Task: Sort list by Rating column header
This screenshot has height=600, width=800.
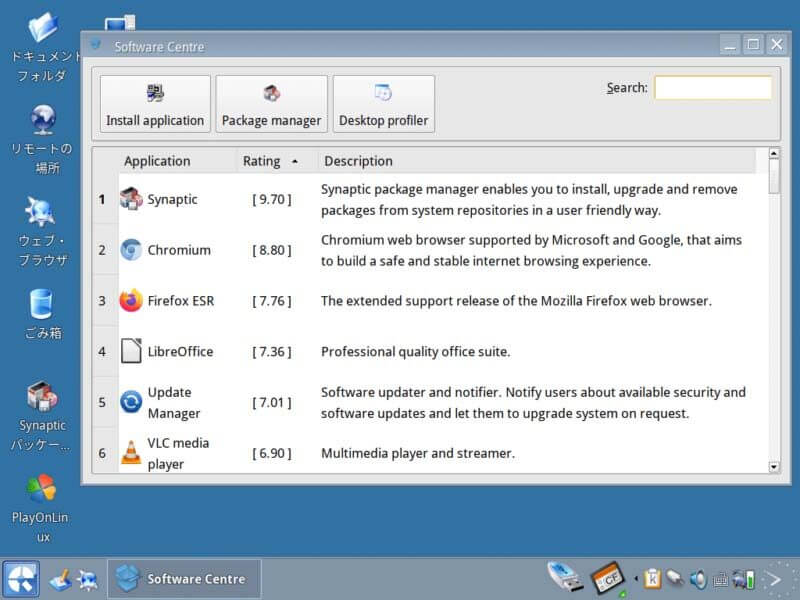Action: point(277,161)
